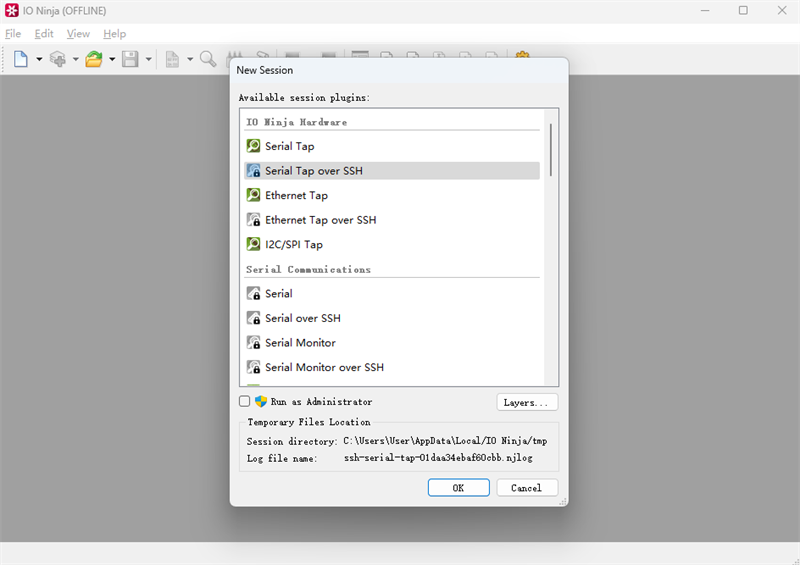Viewport: 800px width, 565px height.
Task: Expand the dropdown arrow beside Open folder icon
Action: [112, 60]
